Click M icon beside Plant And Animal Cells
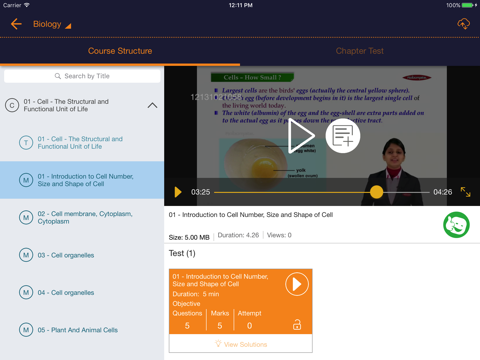Screen dimensions: 480x360 (x=26, y=330)
